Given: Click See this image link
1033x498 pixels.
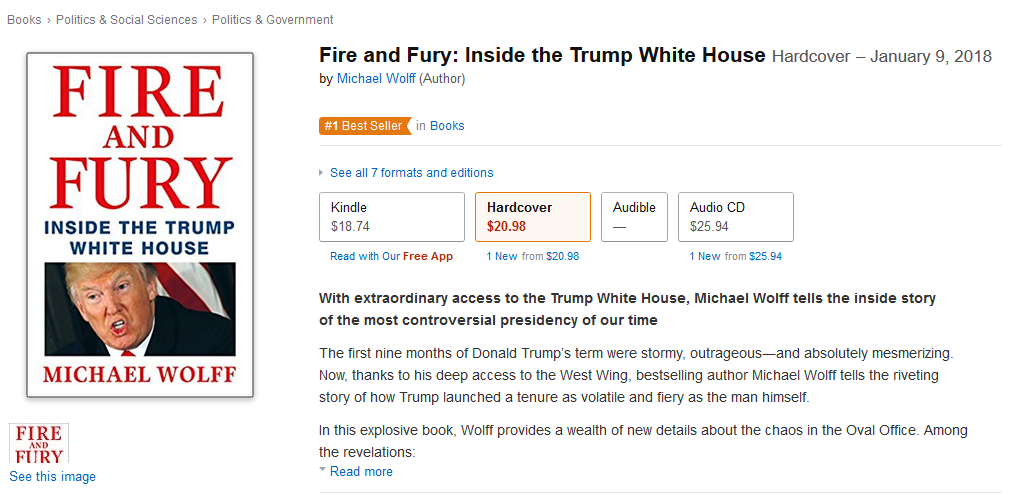Looking at the screenshot, I should pos(53,477).
